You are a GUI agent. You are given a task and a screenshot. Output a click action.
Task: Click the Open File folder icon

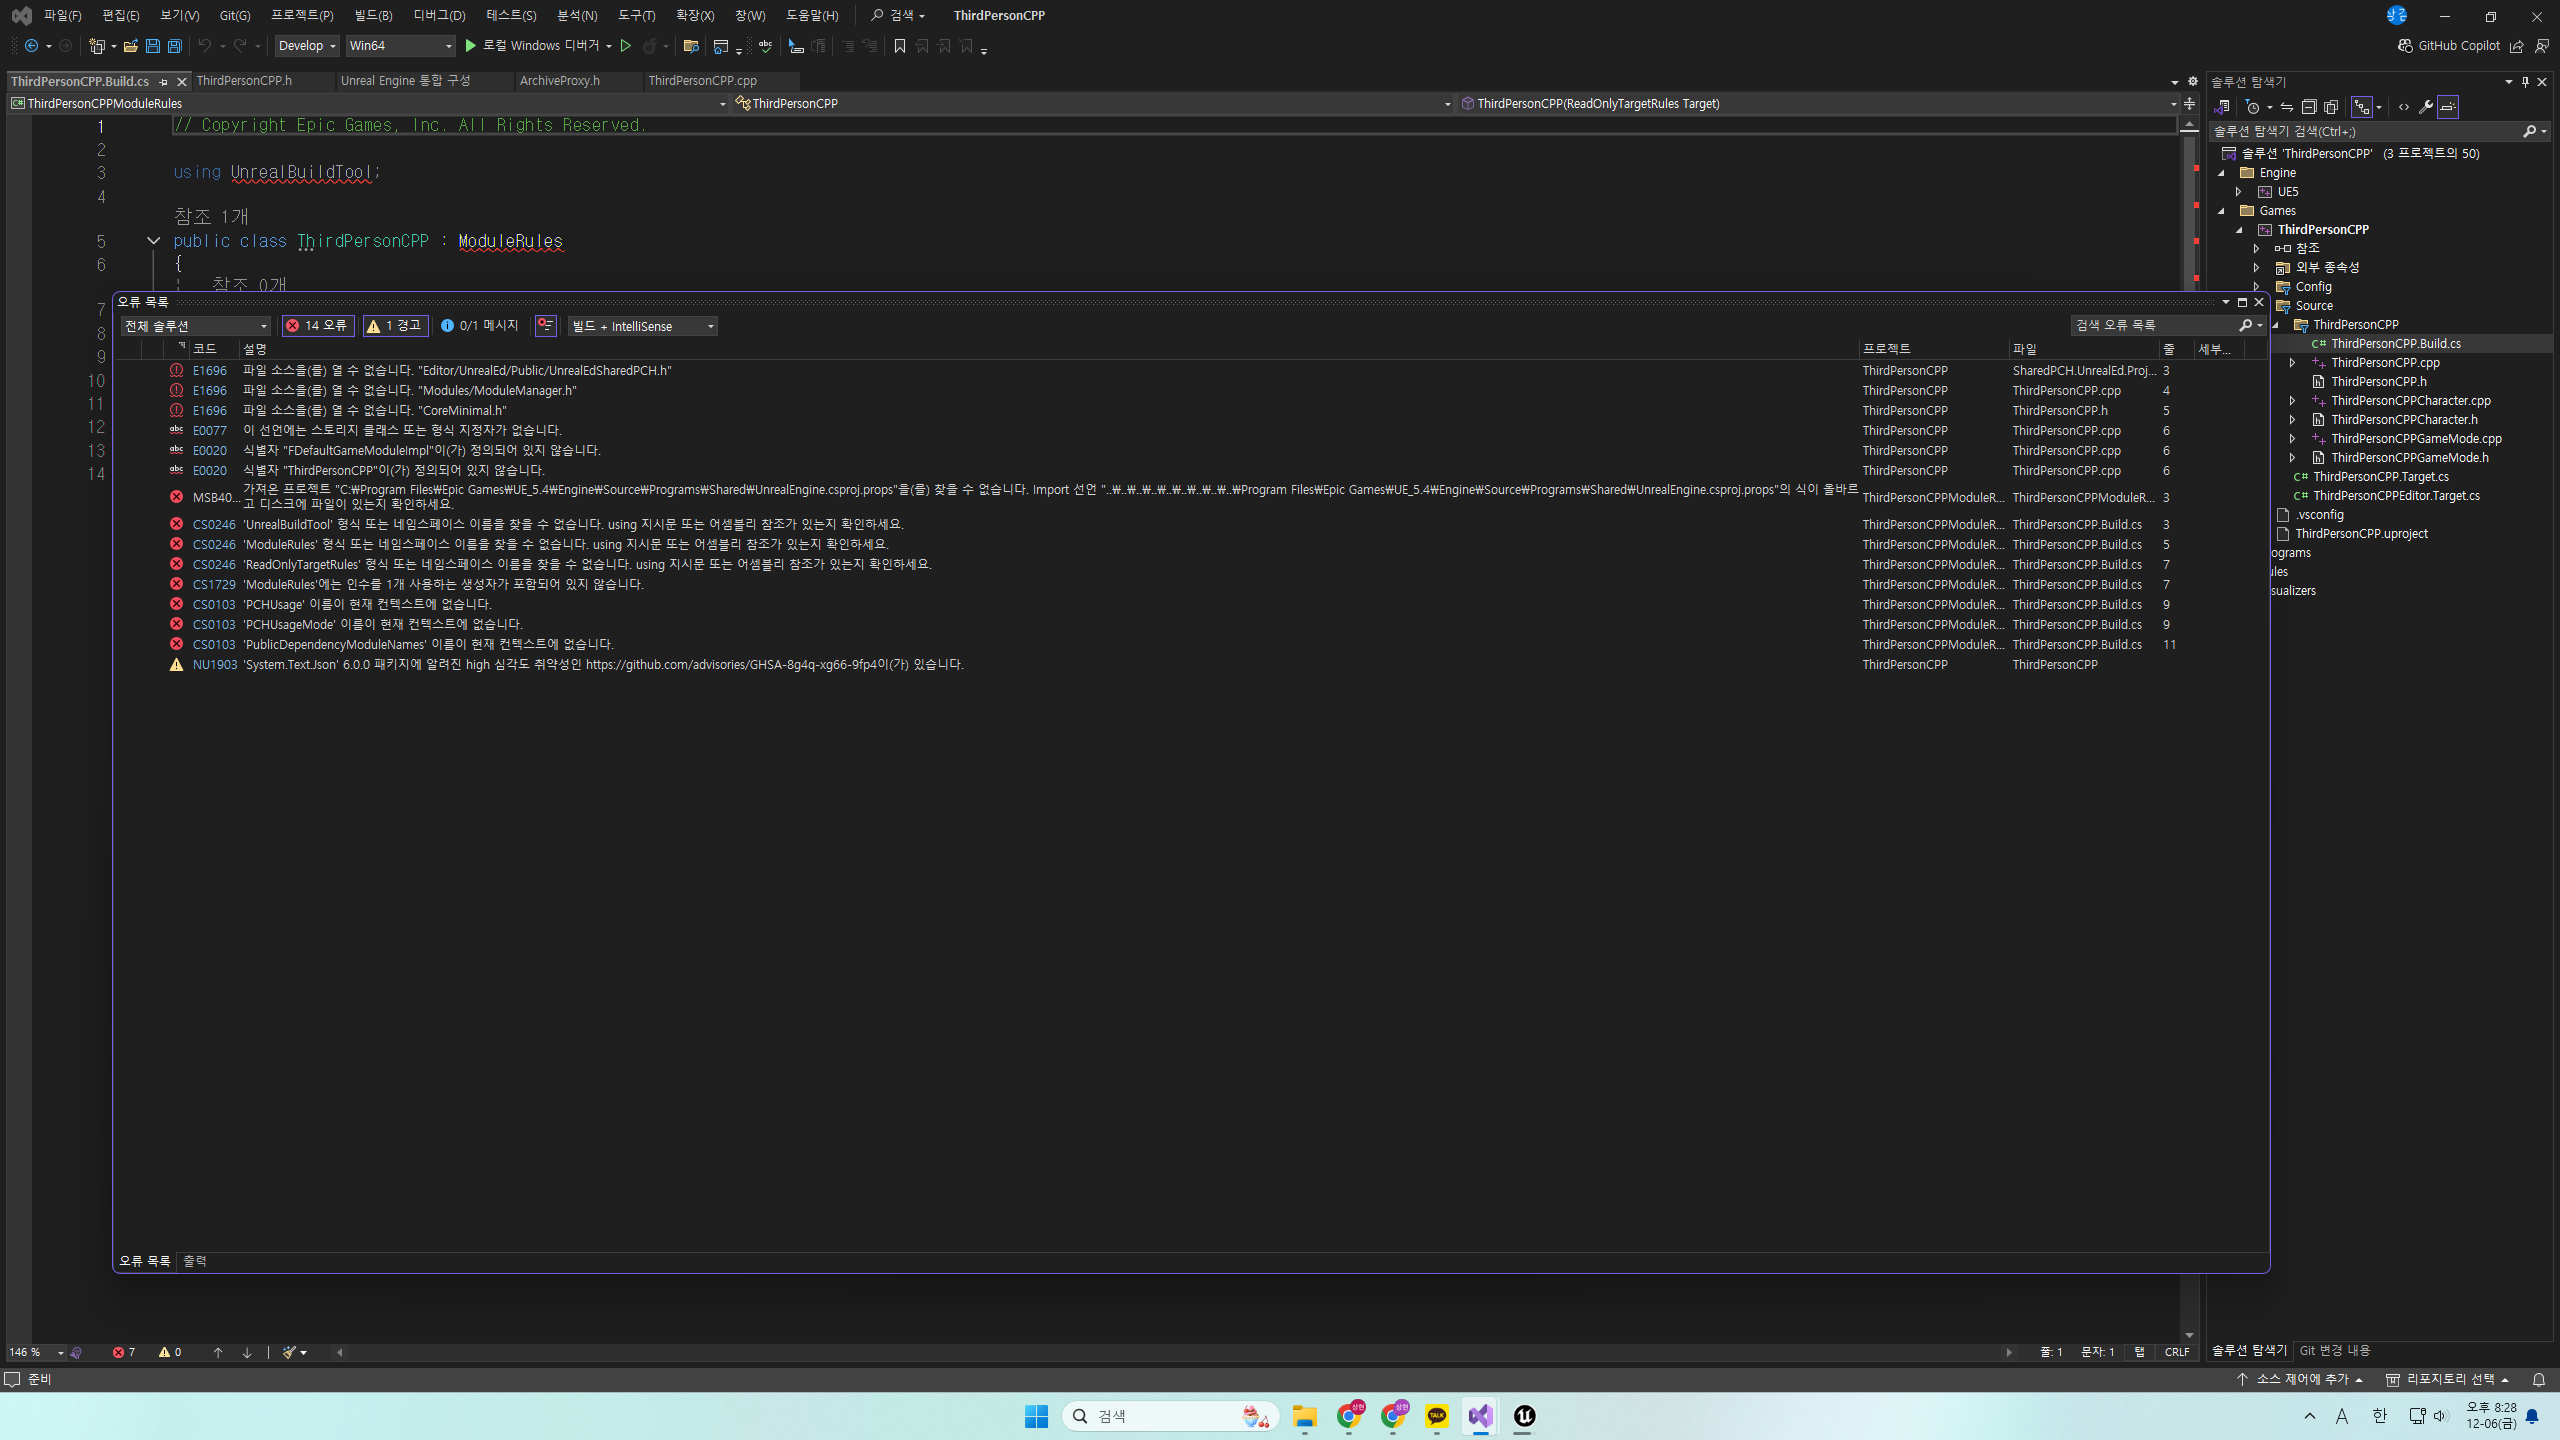(130, 46)
